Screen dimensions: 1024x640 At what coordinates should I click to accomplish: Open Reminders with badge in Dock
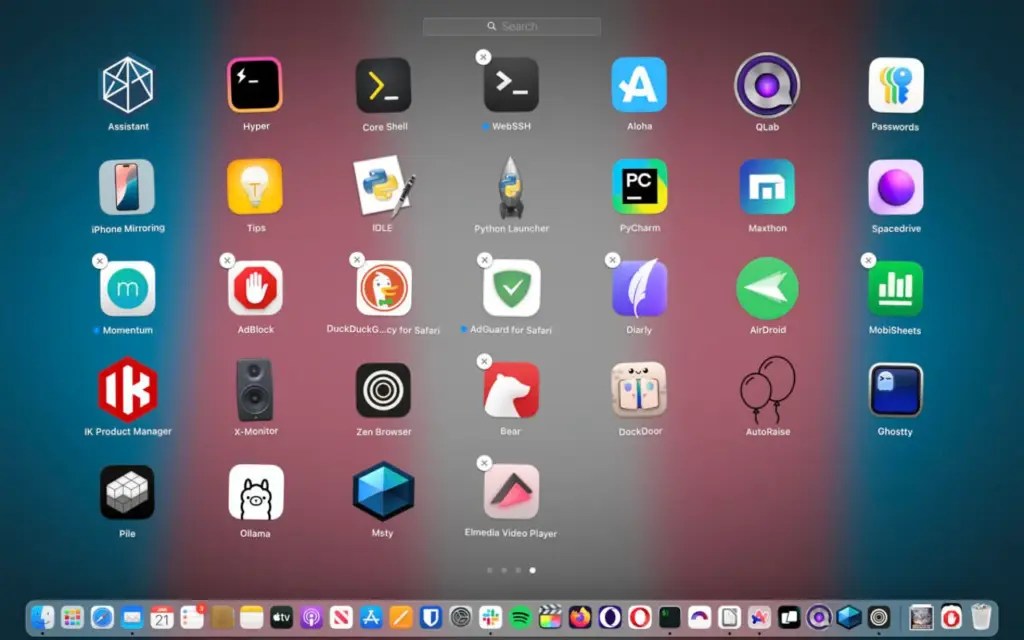192,617
